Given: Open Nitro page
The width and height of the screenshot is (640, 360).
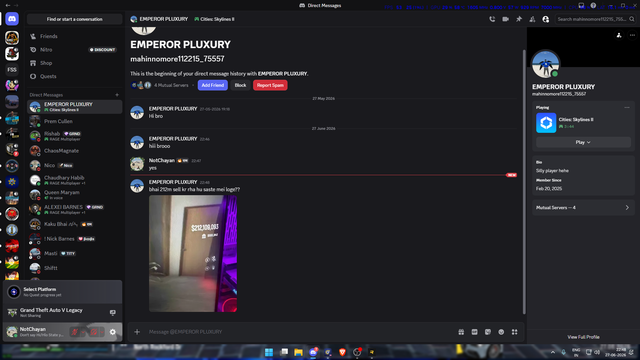Looking at the screenshot, I should pyautogui.click(x=74, y=50).
